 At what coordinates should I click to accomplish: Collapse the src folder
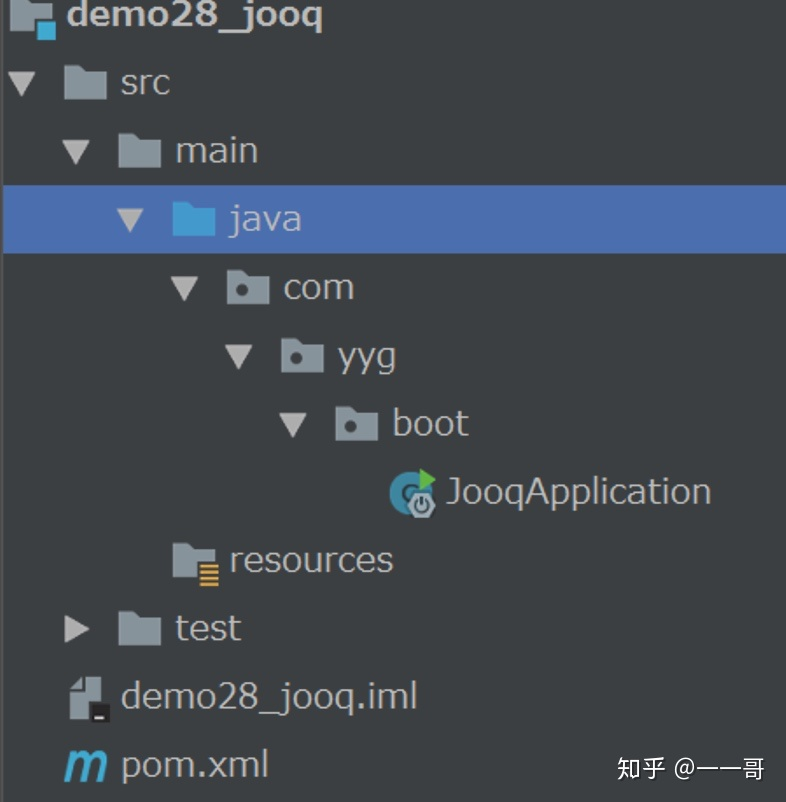(21, 83)
